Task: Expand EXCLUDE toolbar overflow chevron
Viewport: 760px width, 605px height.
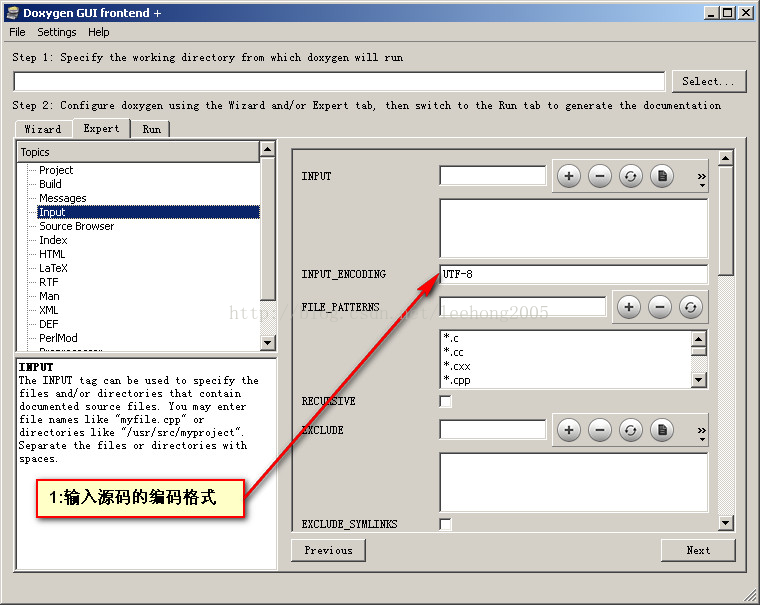Action: (701, 432)
